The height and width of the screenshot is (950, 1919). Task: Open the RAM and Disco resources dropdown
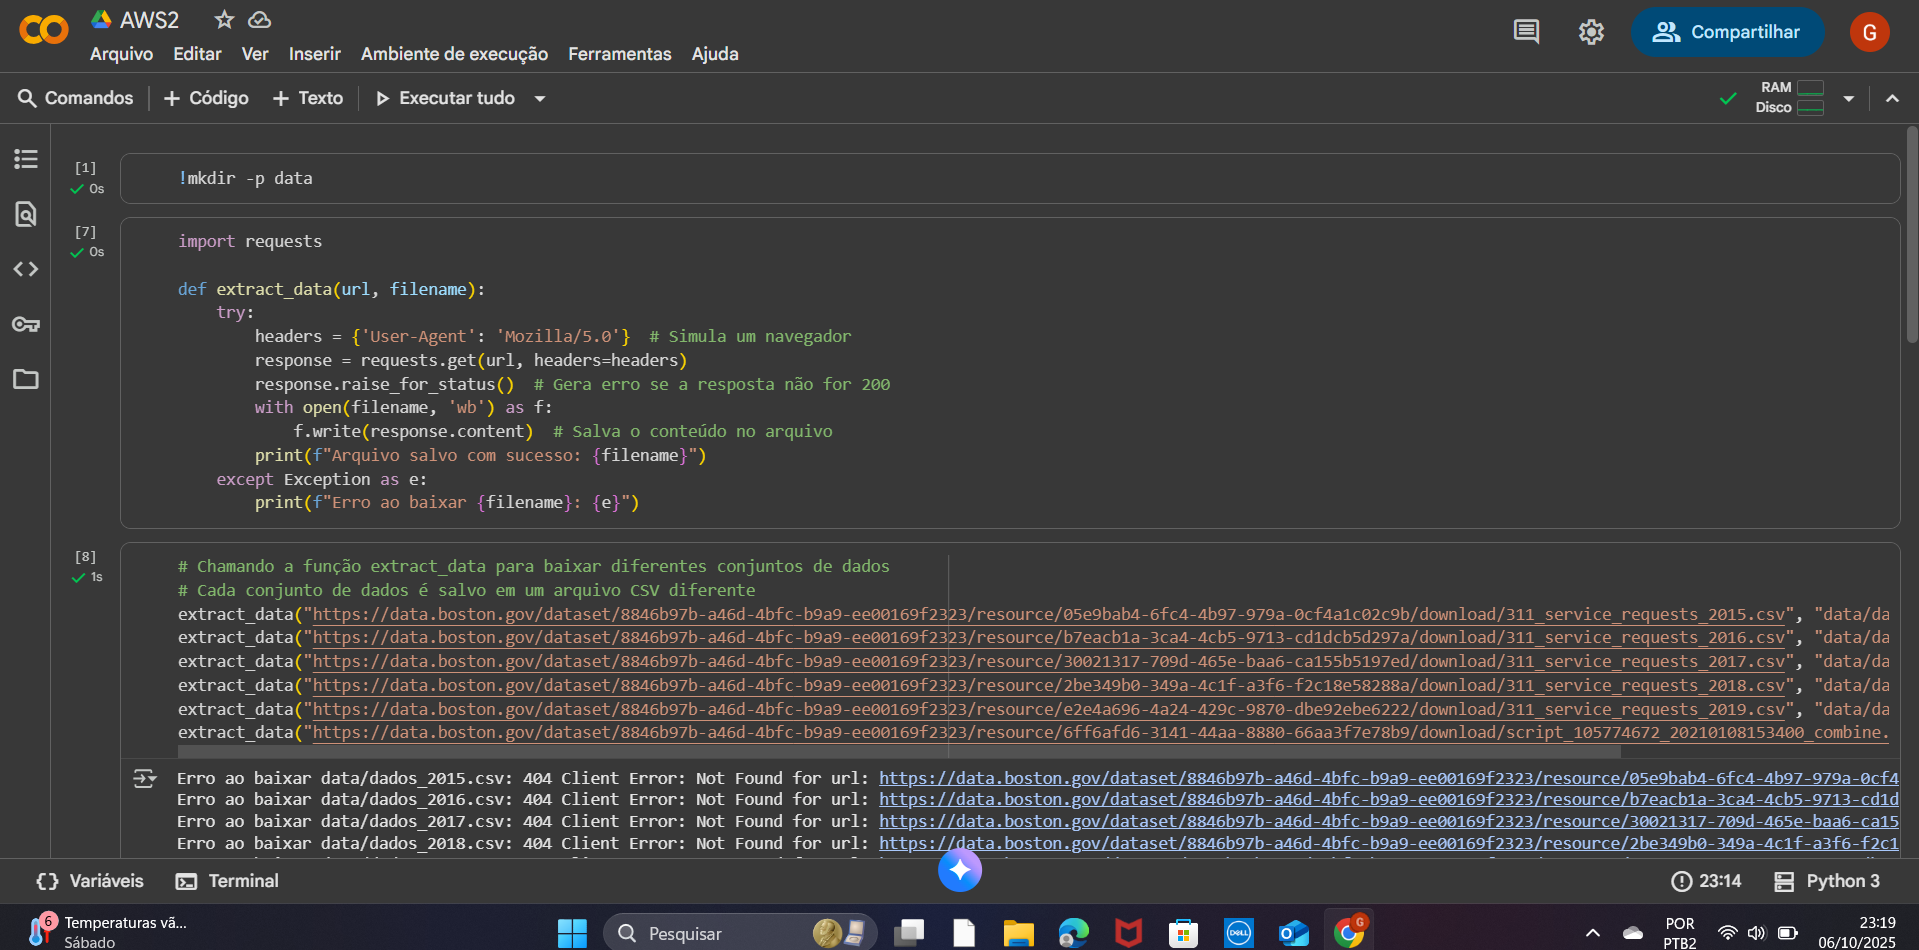1848,98
